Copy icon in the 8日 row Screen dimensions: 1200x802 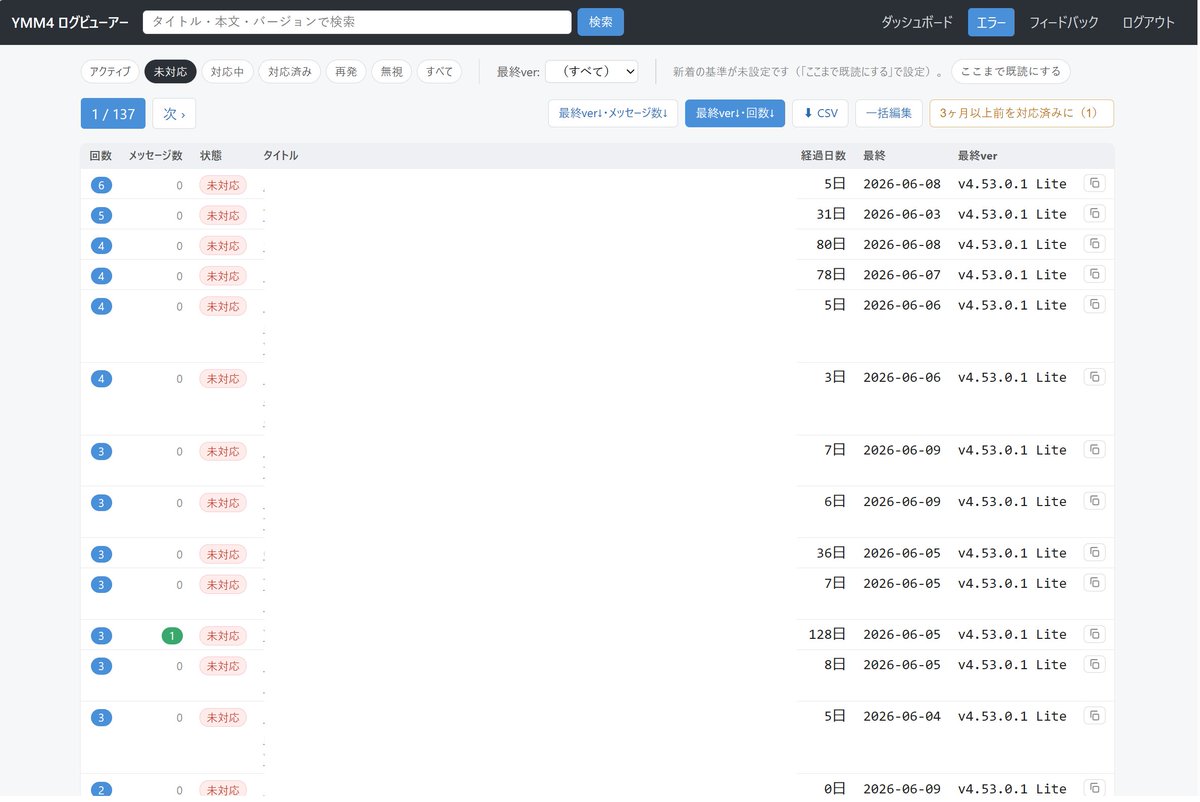(x=1095, y=664)
